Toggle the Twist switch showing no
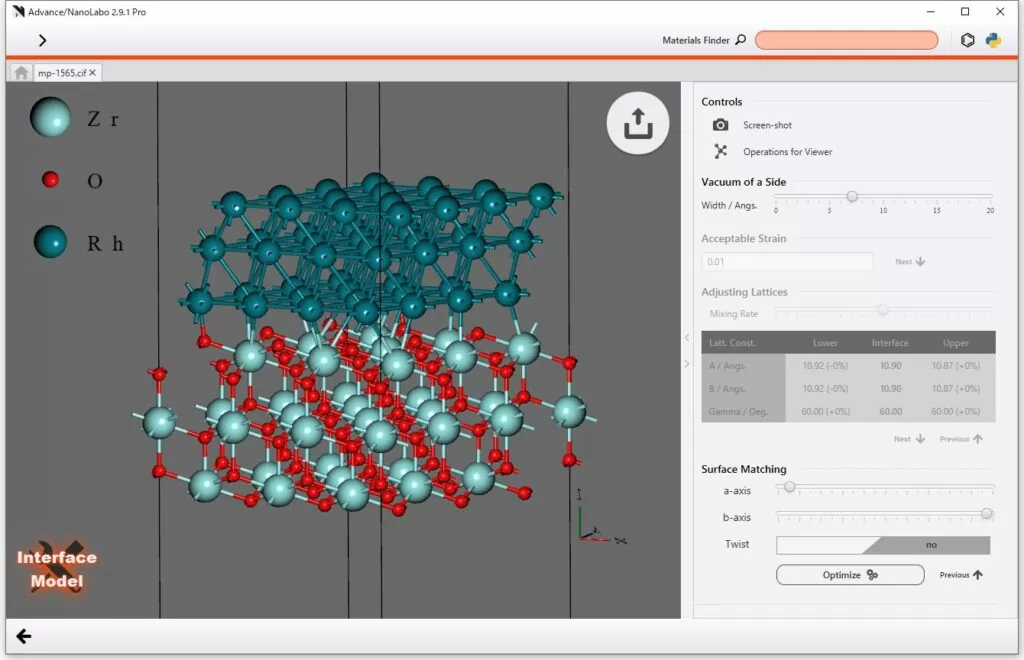The width and height of the screenshot is (1024, 660). click(x=883, y=545)
